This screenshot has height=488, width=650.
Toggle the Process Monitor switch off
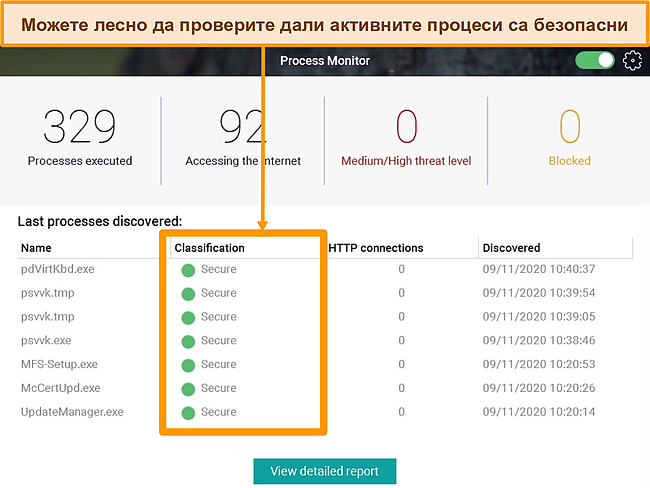point(594,61)
